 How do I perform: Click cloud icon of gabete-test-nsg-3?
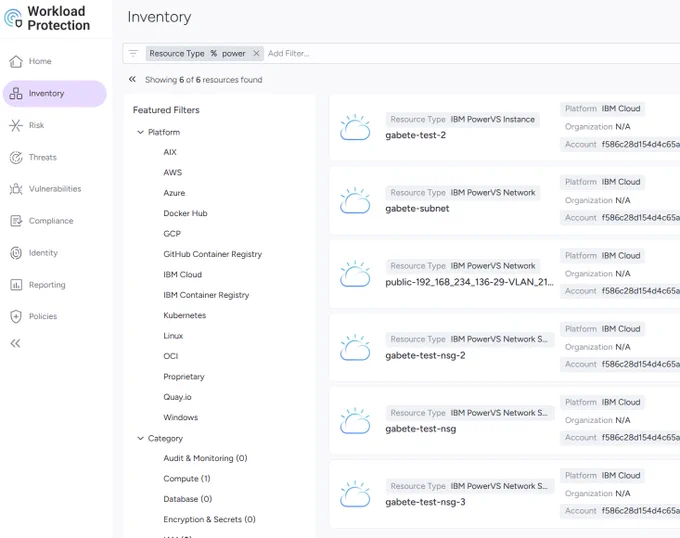coord(355,494)
